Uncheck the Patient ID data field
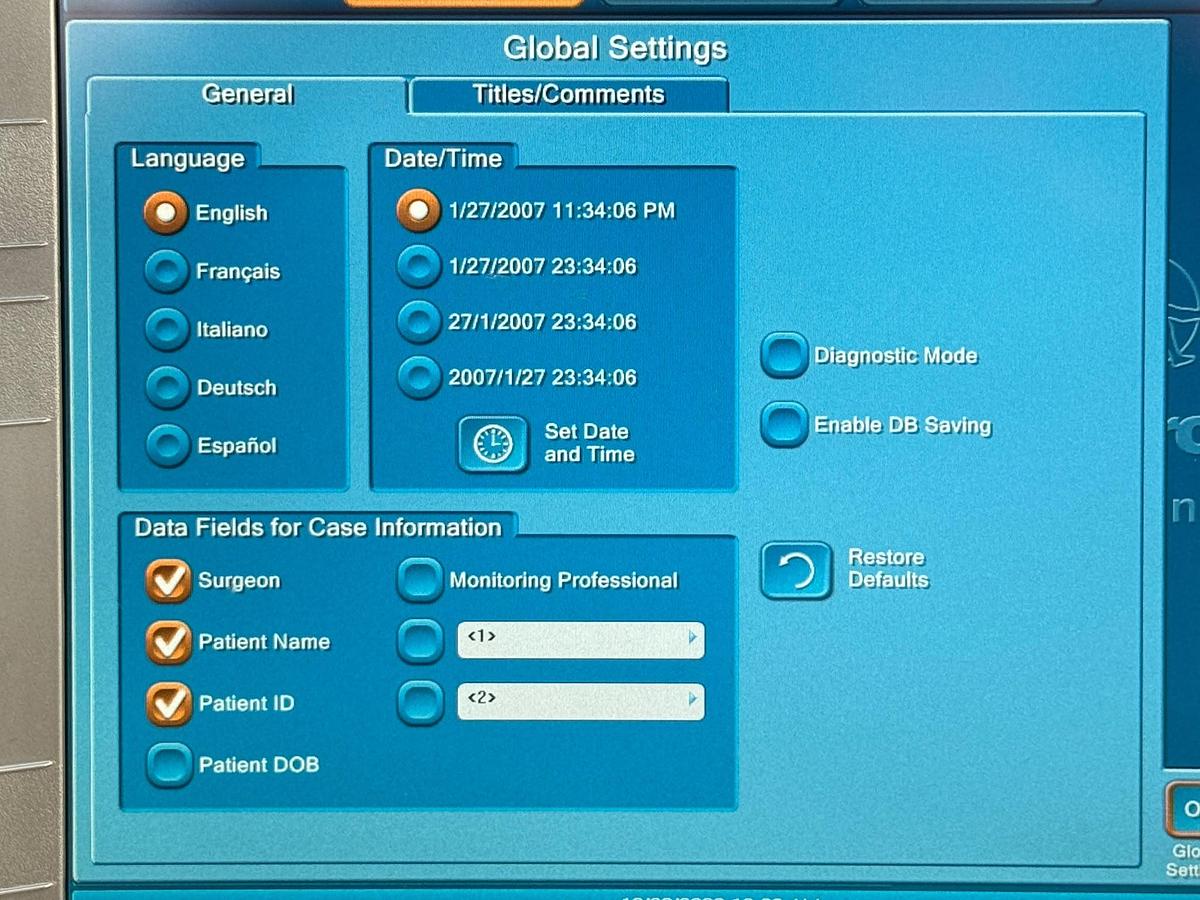Image resolution: width=1200 pixels, height=900 pixels. [168, 703]
